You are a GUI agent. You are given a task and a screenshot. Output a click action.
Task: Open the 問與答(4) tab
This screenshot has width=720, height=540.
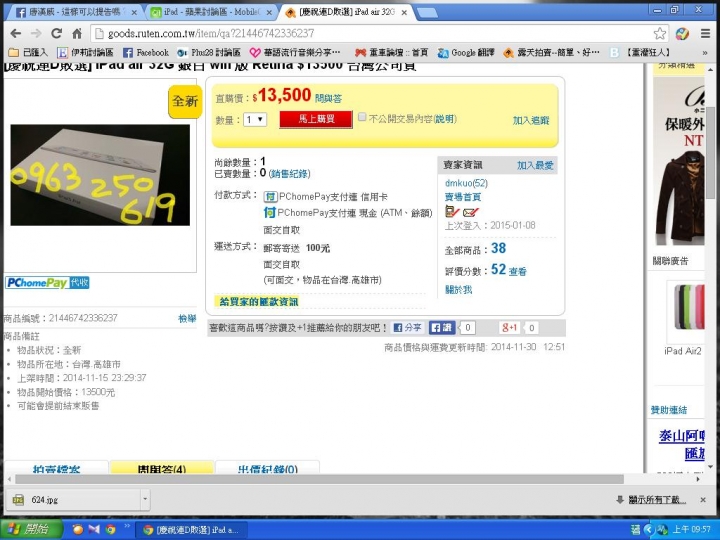tap(162, 468)
